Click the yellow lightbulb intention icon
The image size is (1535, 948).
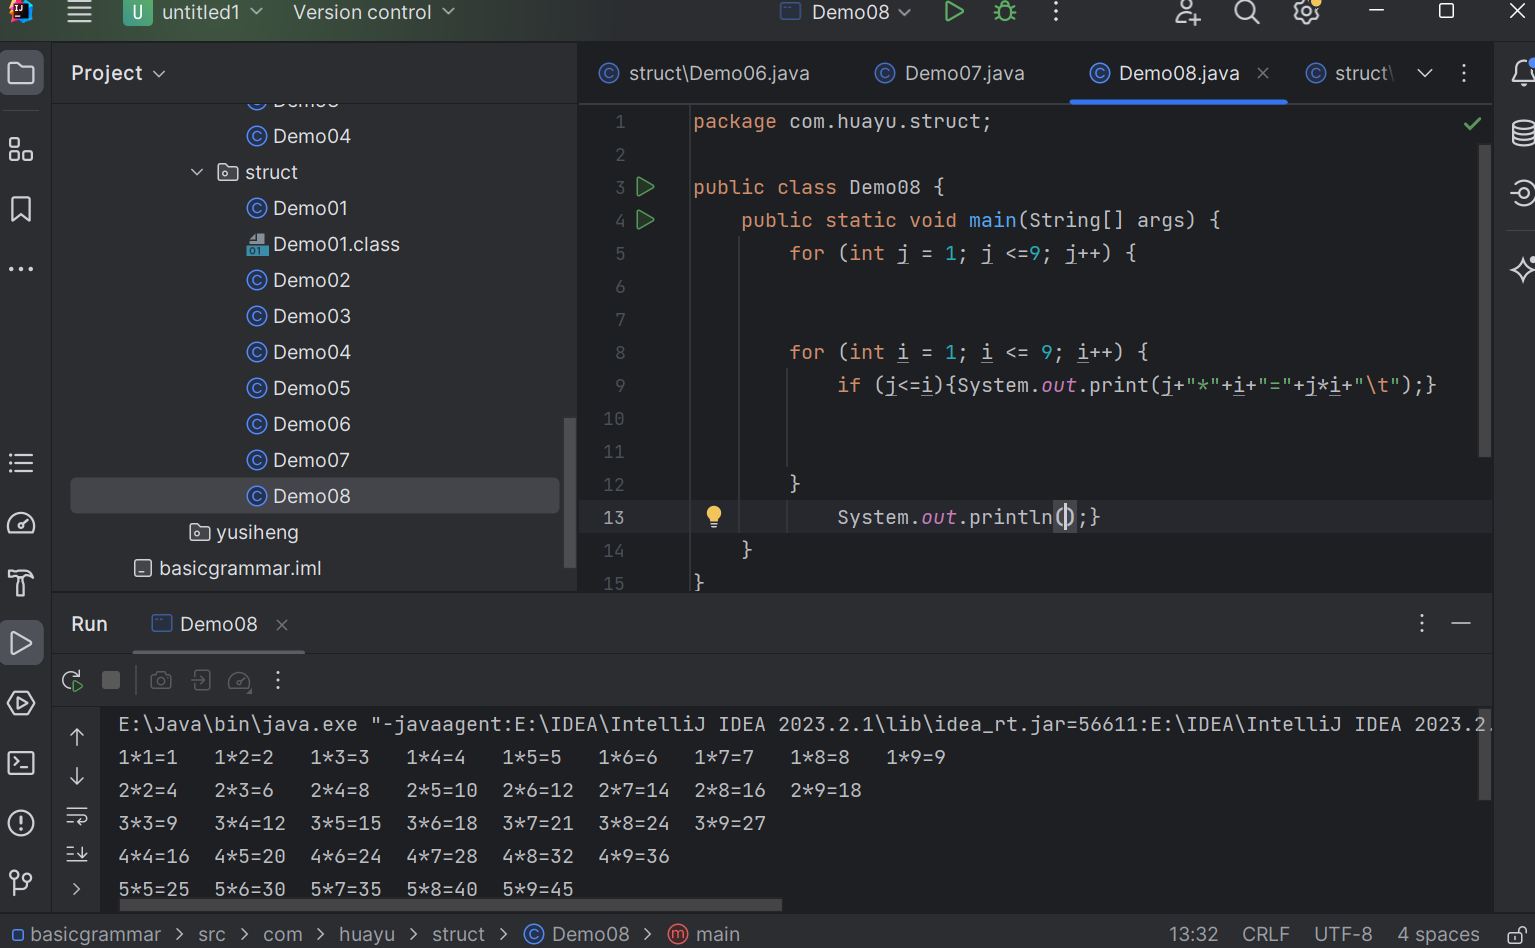click(x=714, y=516)
